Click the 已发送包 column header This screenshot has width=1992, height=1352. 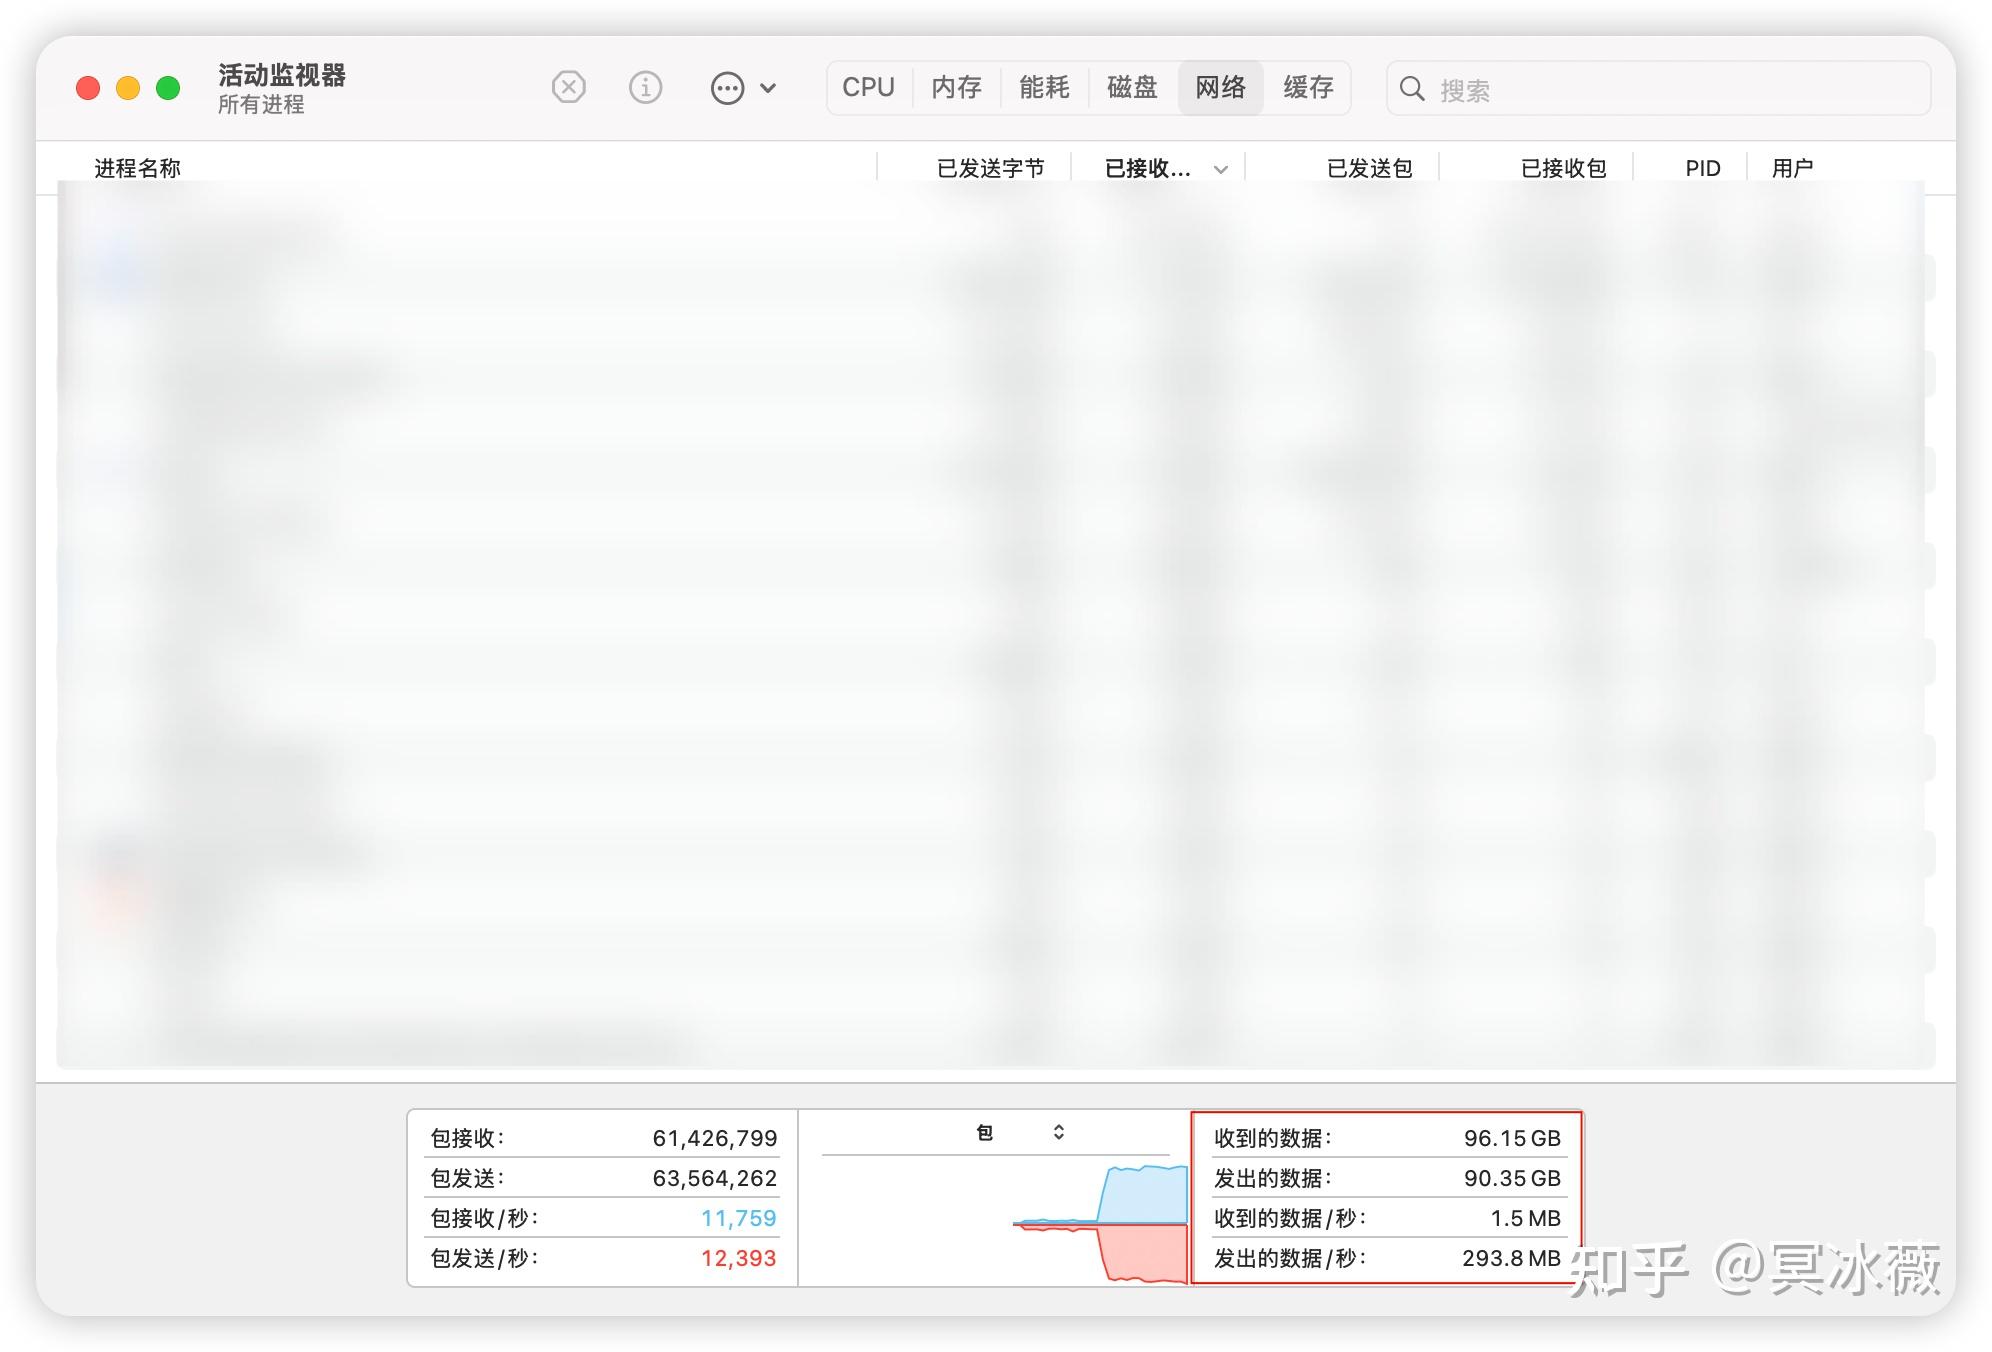[1369, 167]
